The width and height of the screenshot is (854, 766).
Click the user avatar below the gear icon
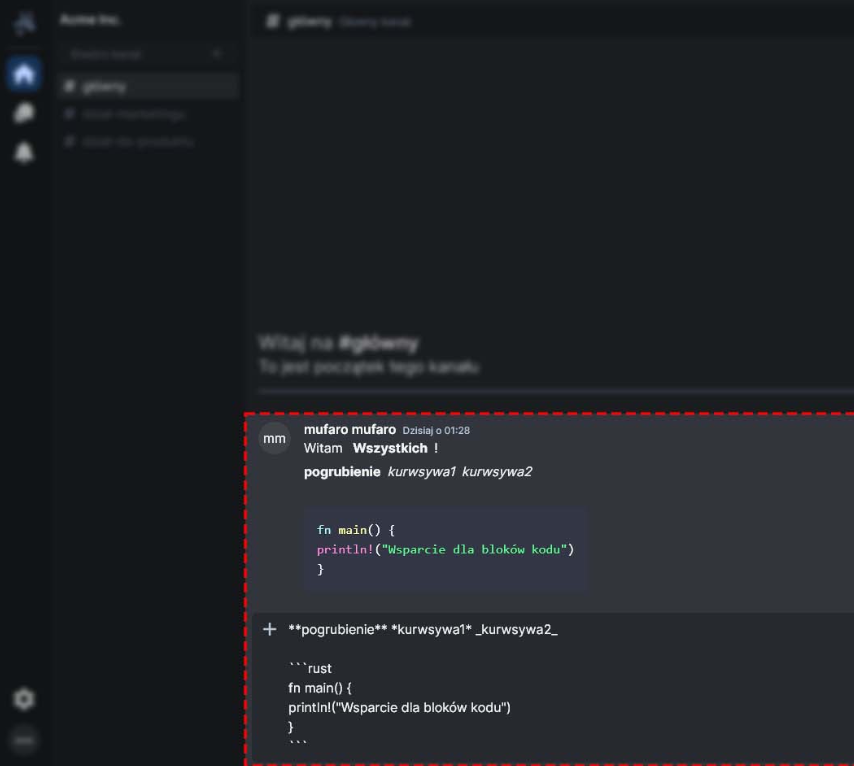24,740
